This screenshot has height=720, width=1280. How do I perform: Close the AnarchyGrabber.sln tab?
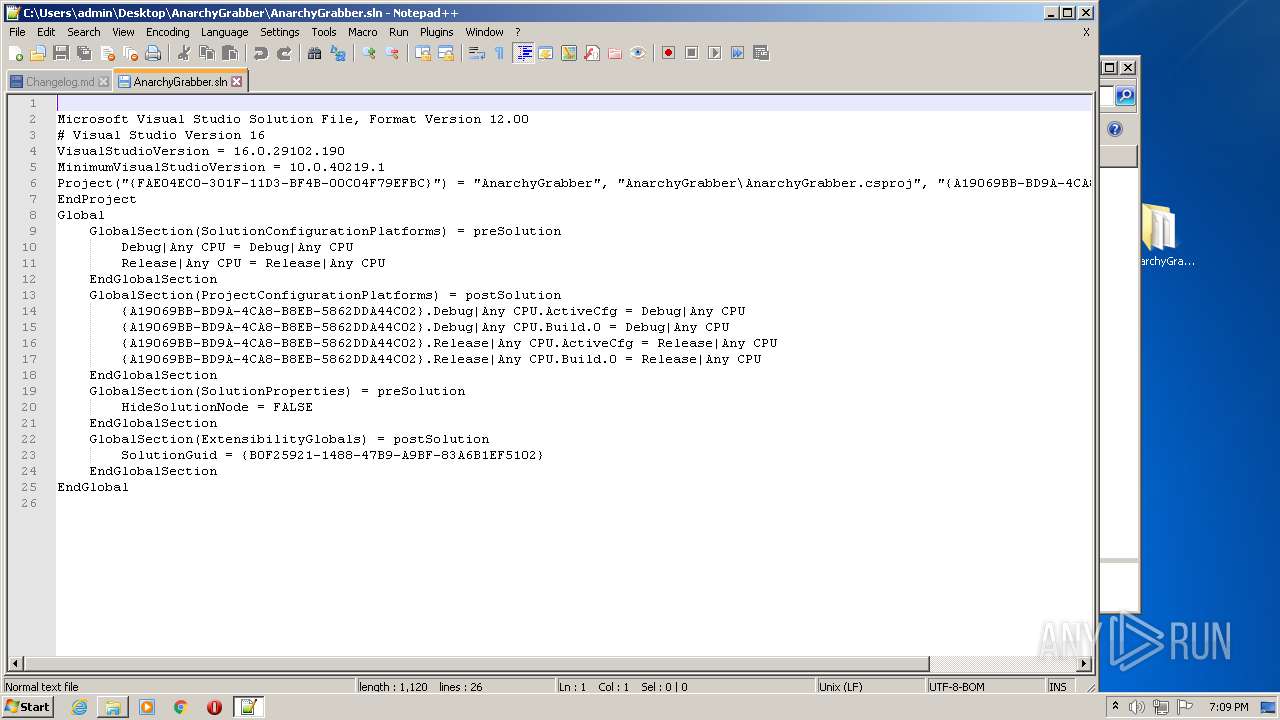pos(237,82)
